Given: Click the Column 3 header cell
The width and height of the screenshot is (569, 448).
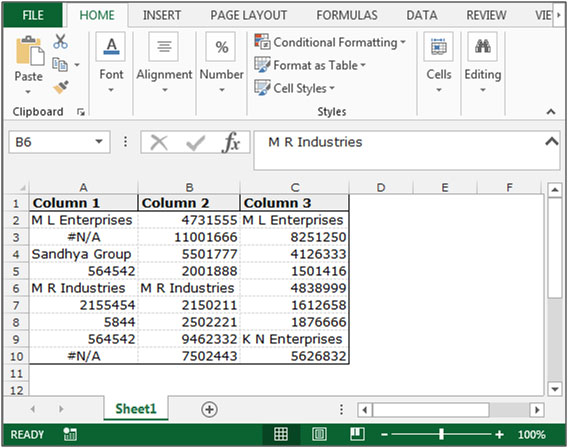Looking at the screenshot, I should [x=294, y=203].
